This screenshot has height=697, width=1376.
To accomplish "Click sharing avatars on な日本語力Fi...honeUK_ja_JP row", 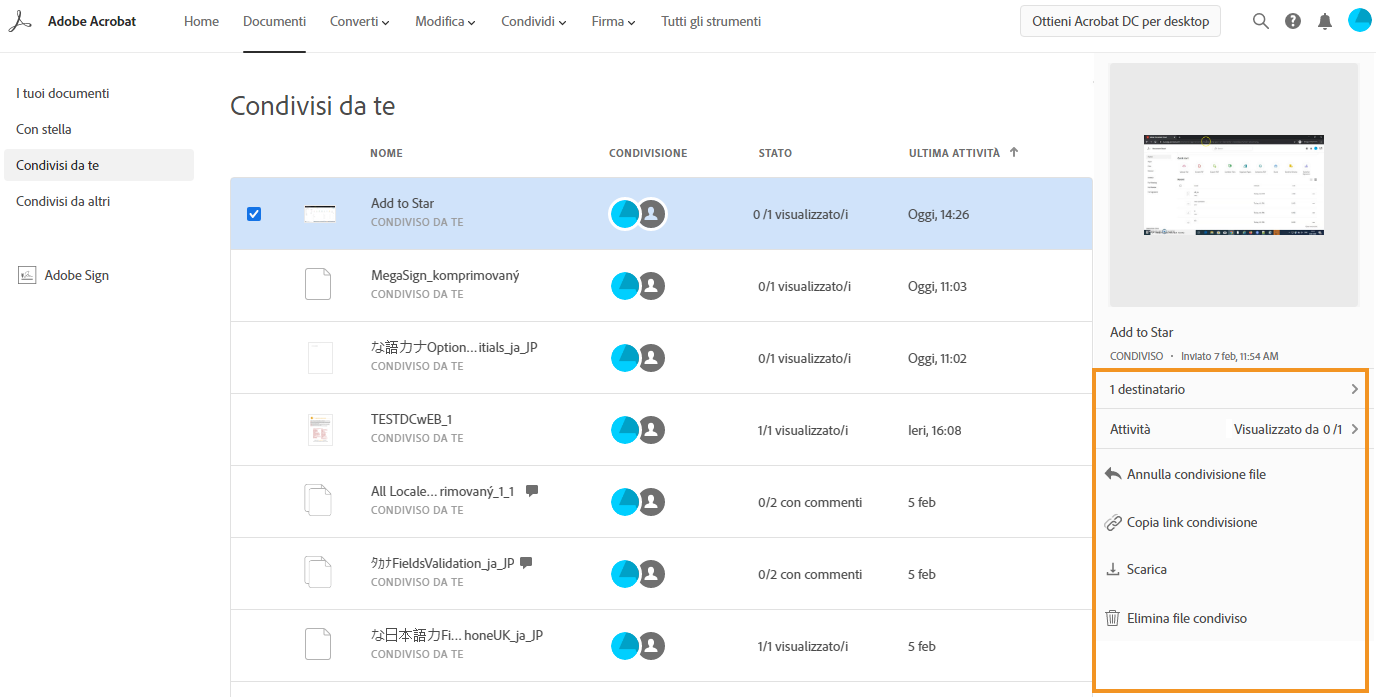I will click(x=638, y=646).
